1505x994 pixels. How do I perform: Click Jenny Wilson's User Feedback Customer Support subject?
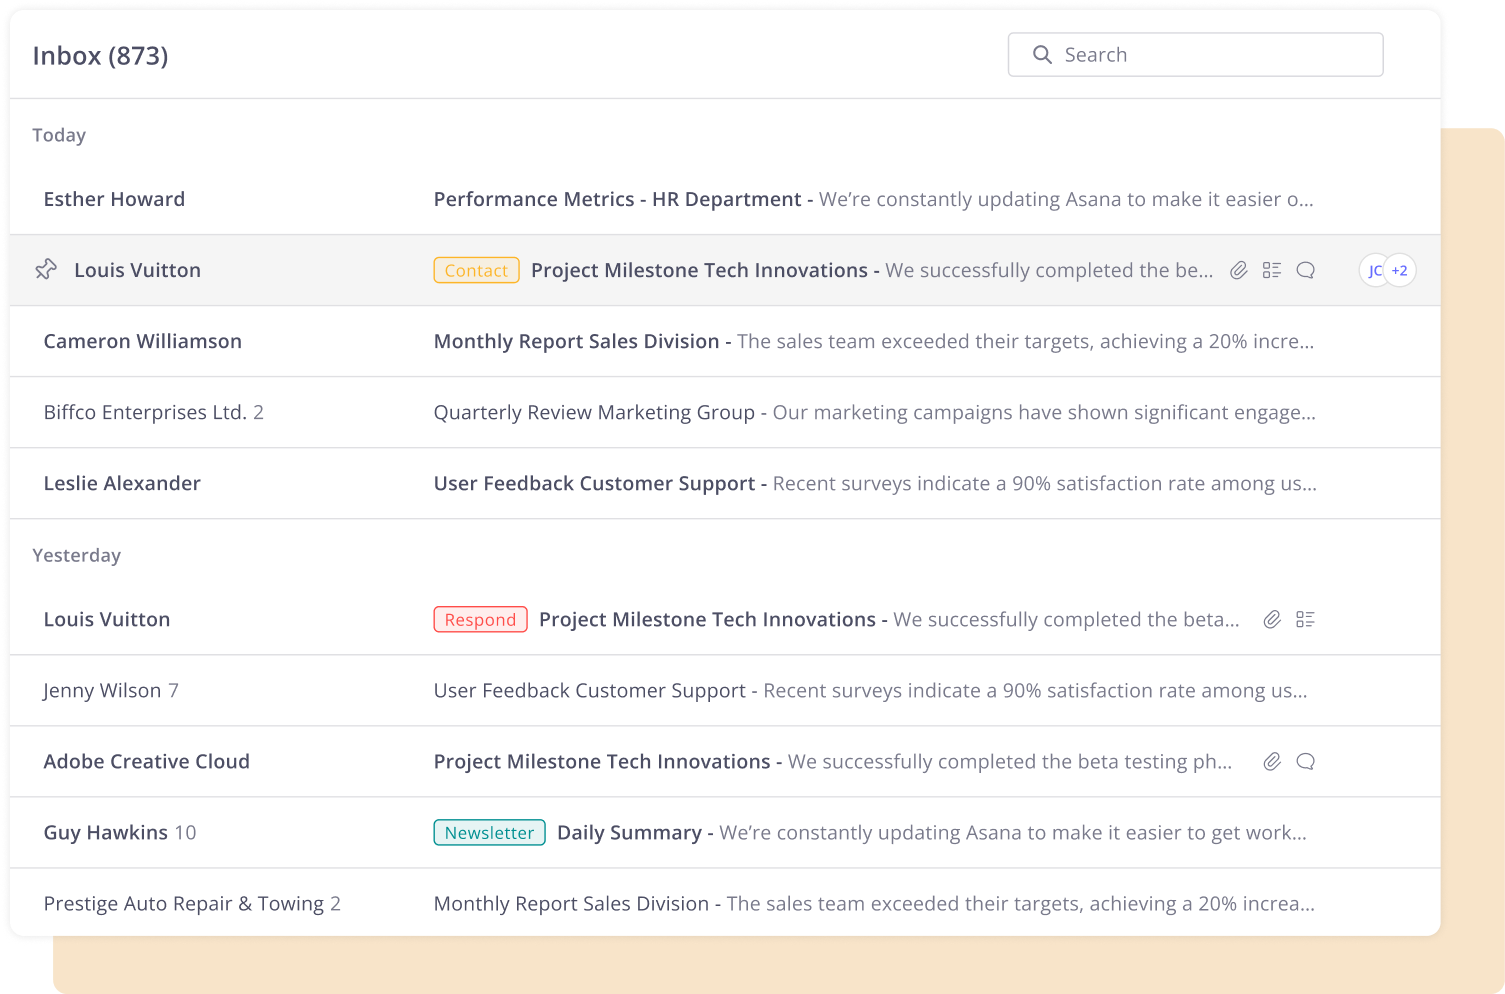(x=589, y=690)
